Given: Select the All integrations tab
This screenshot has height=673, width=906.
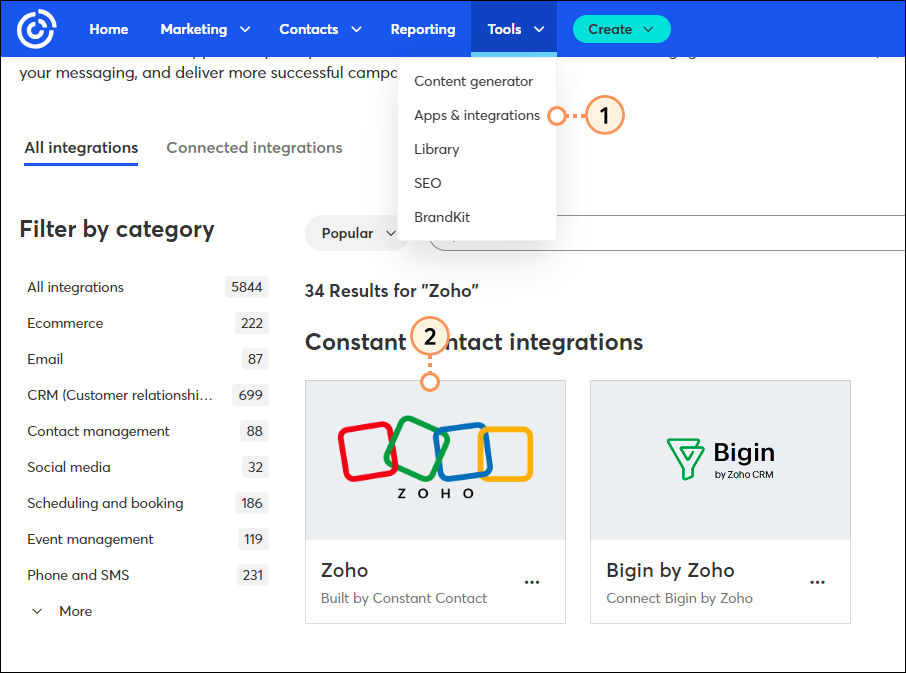Looking at the screenshot, I should (80, 147).
